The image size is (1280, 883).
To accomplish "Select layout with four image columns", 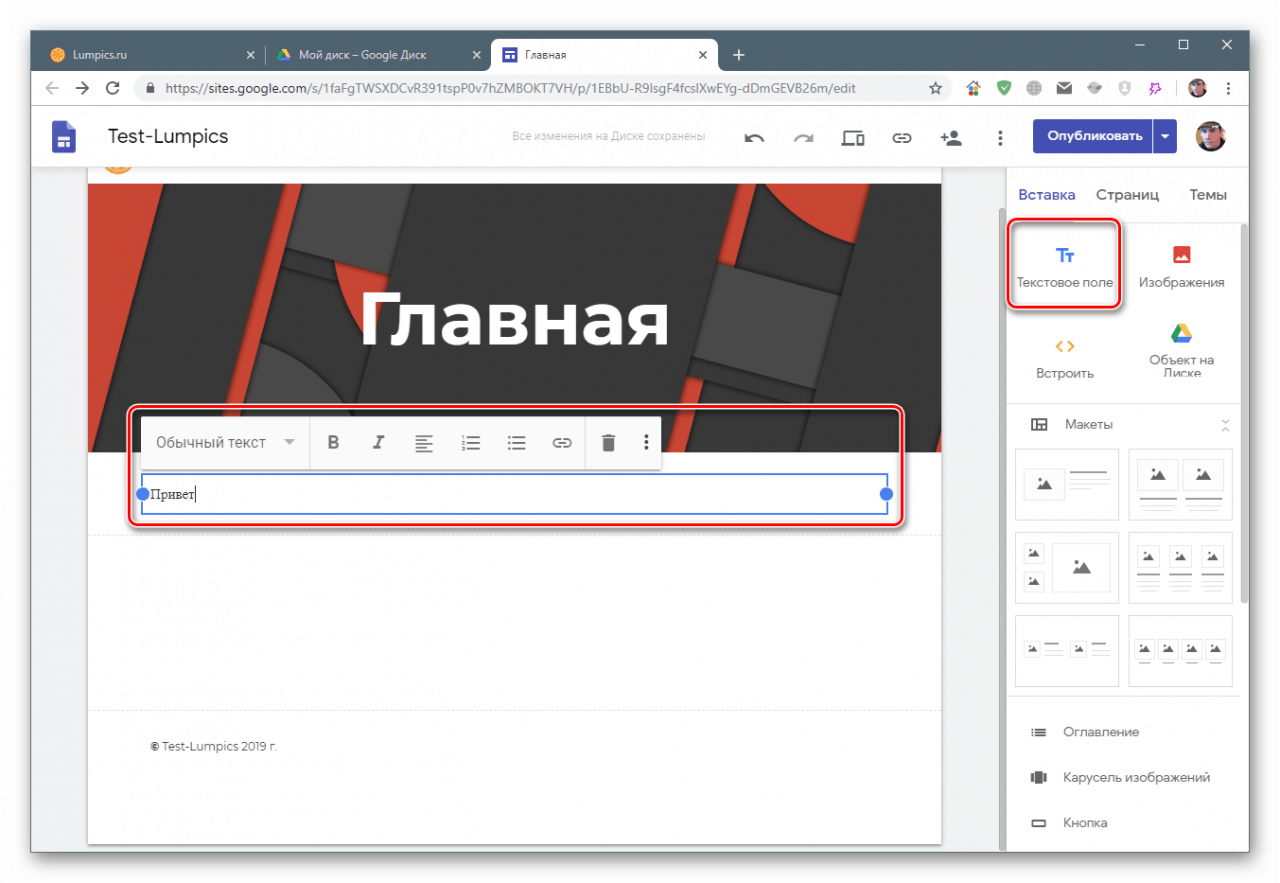I will coord(1181,651).
